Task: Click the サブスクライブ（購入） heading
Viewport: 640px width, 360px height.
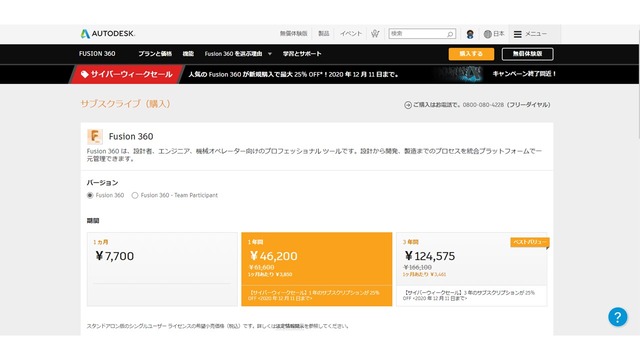Action: [x=125, y=104]
